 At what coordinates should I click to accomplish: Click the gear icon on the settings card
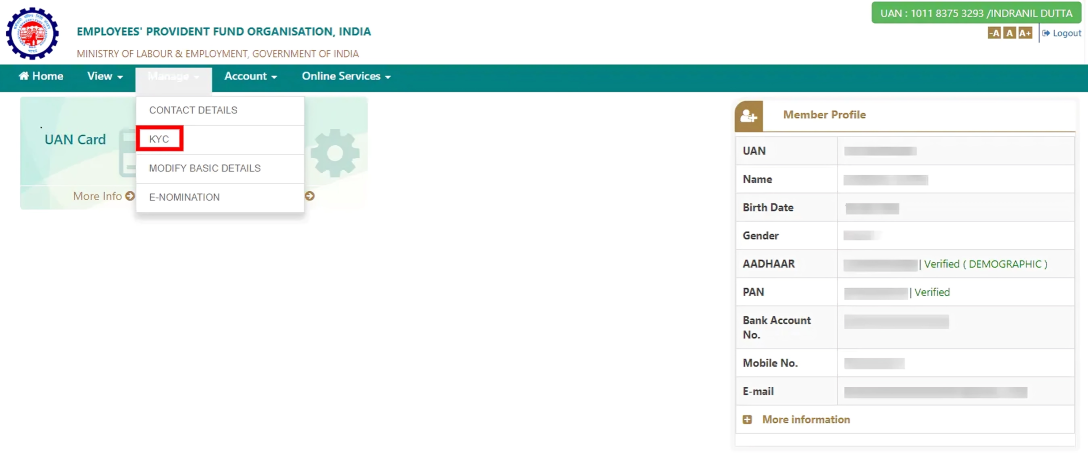334,153
